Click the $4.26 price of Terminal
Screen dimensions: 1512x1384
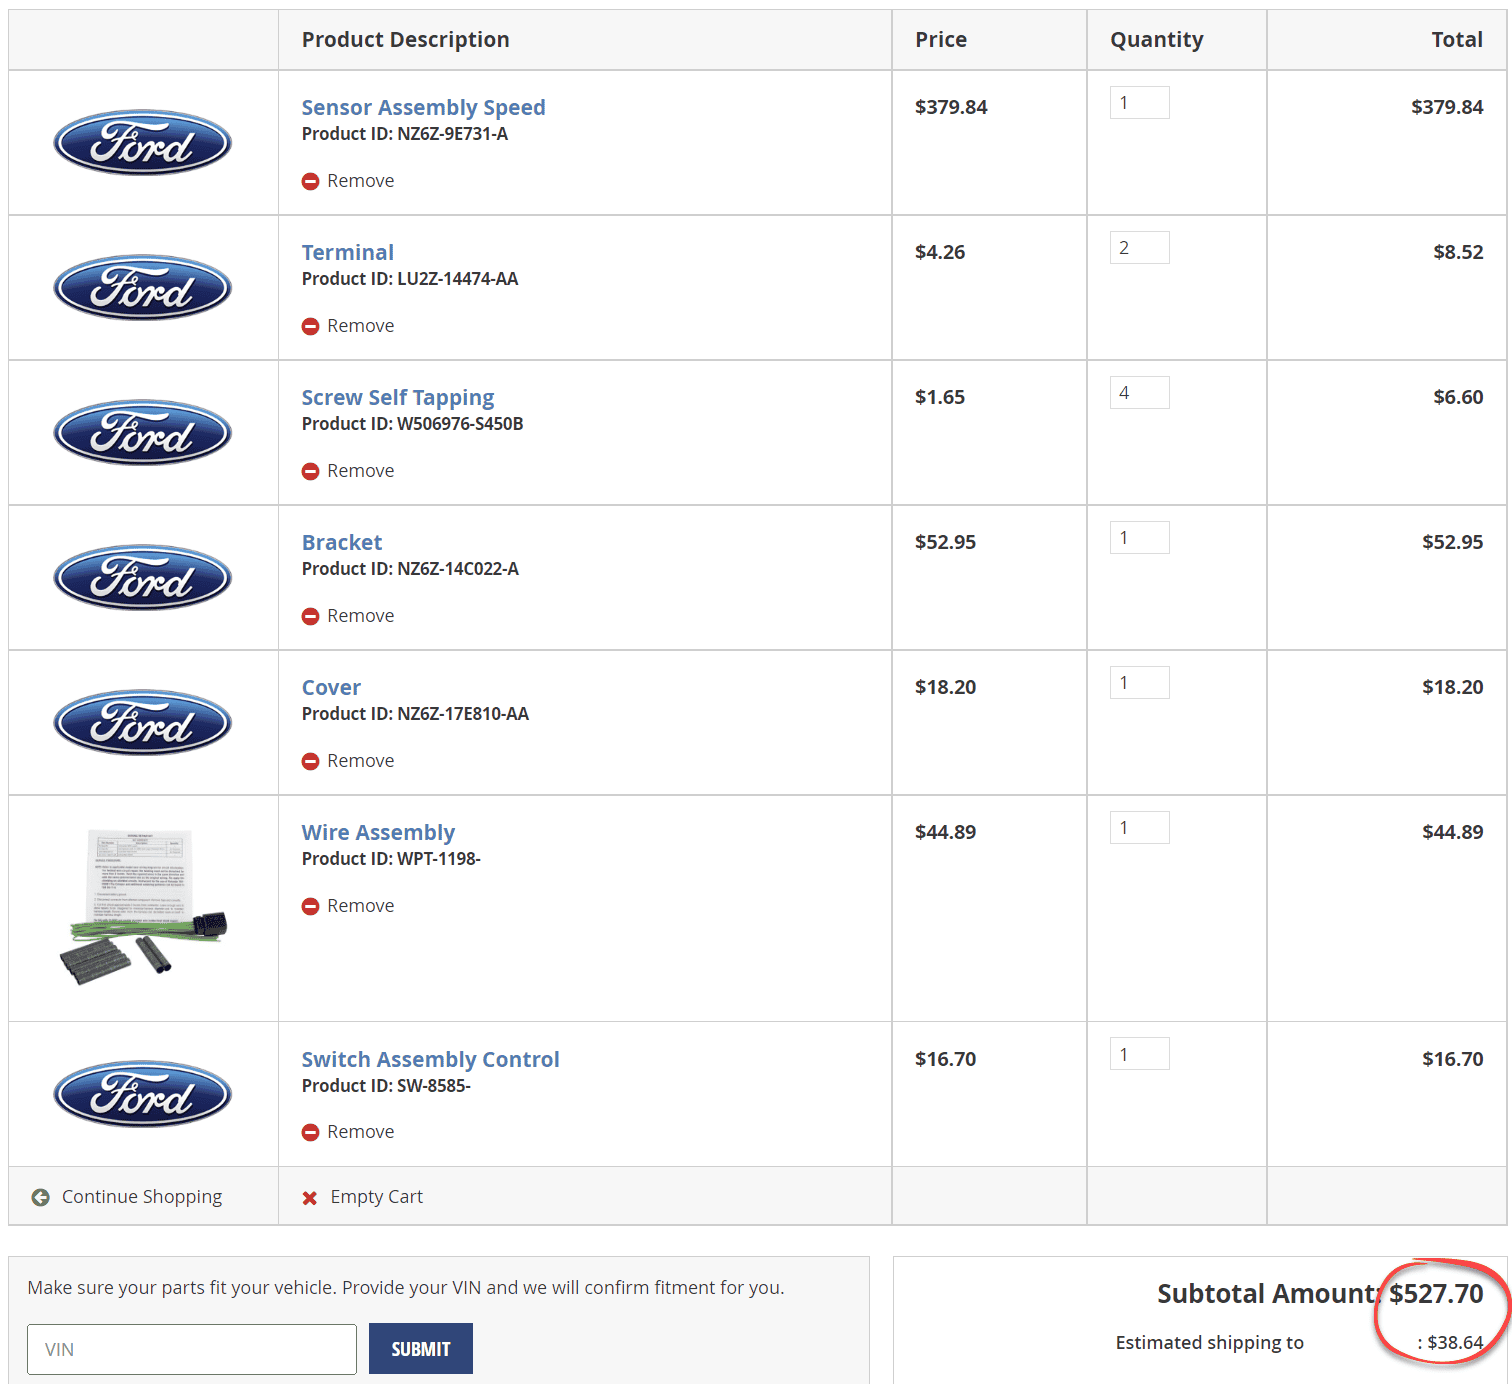(940, 252)
